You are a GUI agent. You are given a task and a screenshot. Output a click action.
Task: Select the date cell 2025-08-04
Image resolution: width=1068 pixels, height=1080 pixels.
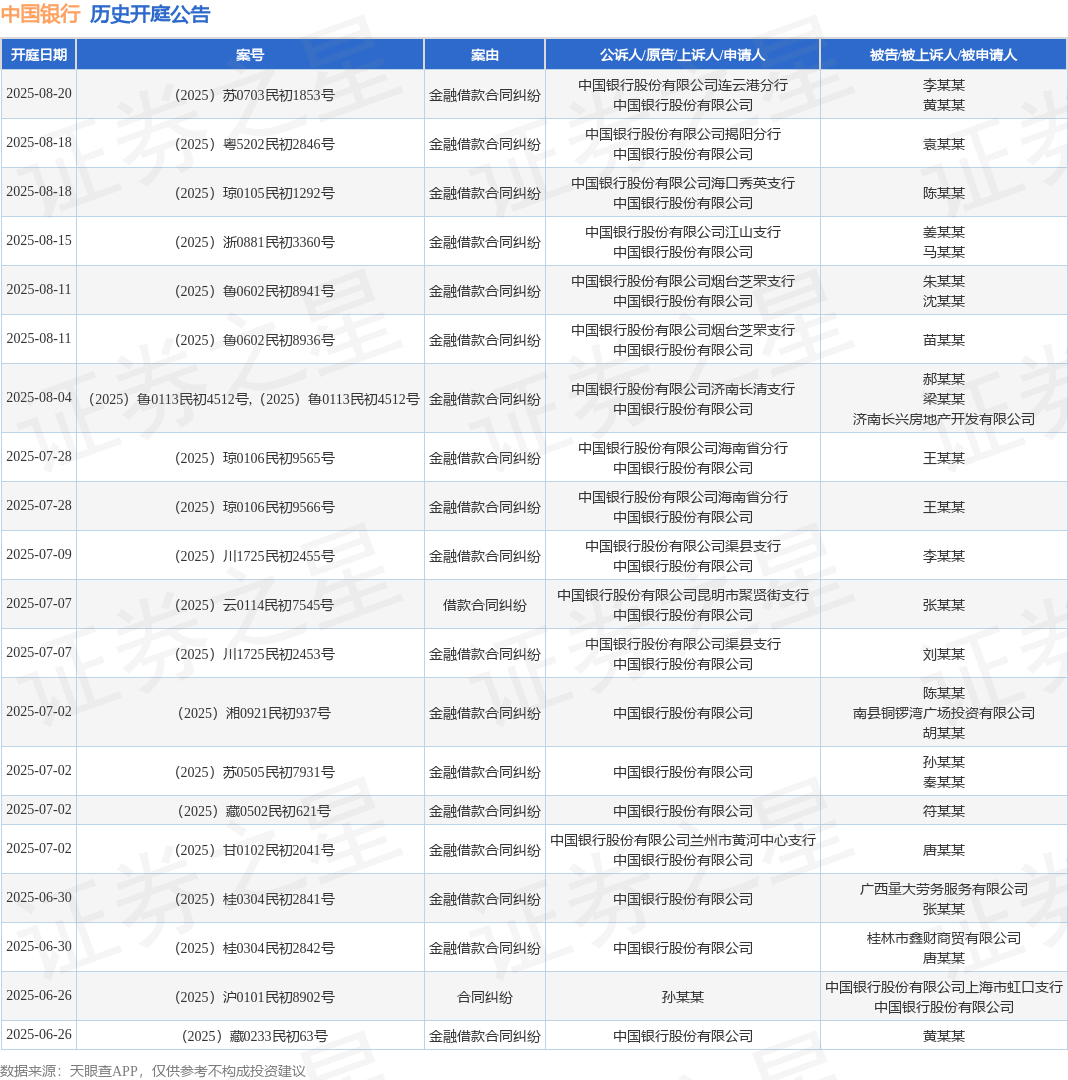point(39,397)
